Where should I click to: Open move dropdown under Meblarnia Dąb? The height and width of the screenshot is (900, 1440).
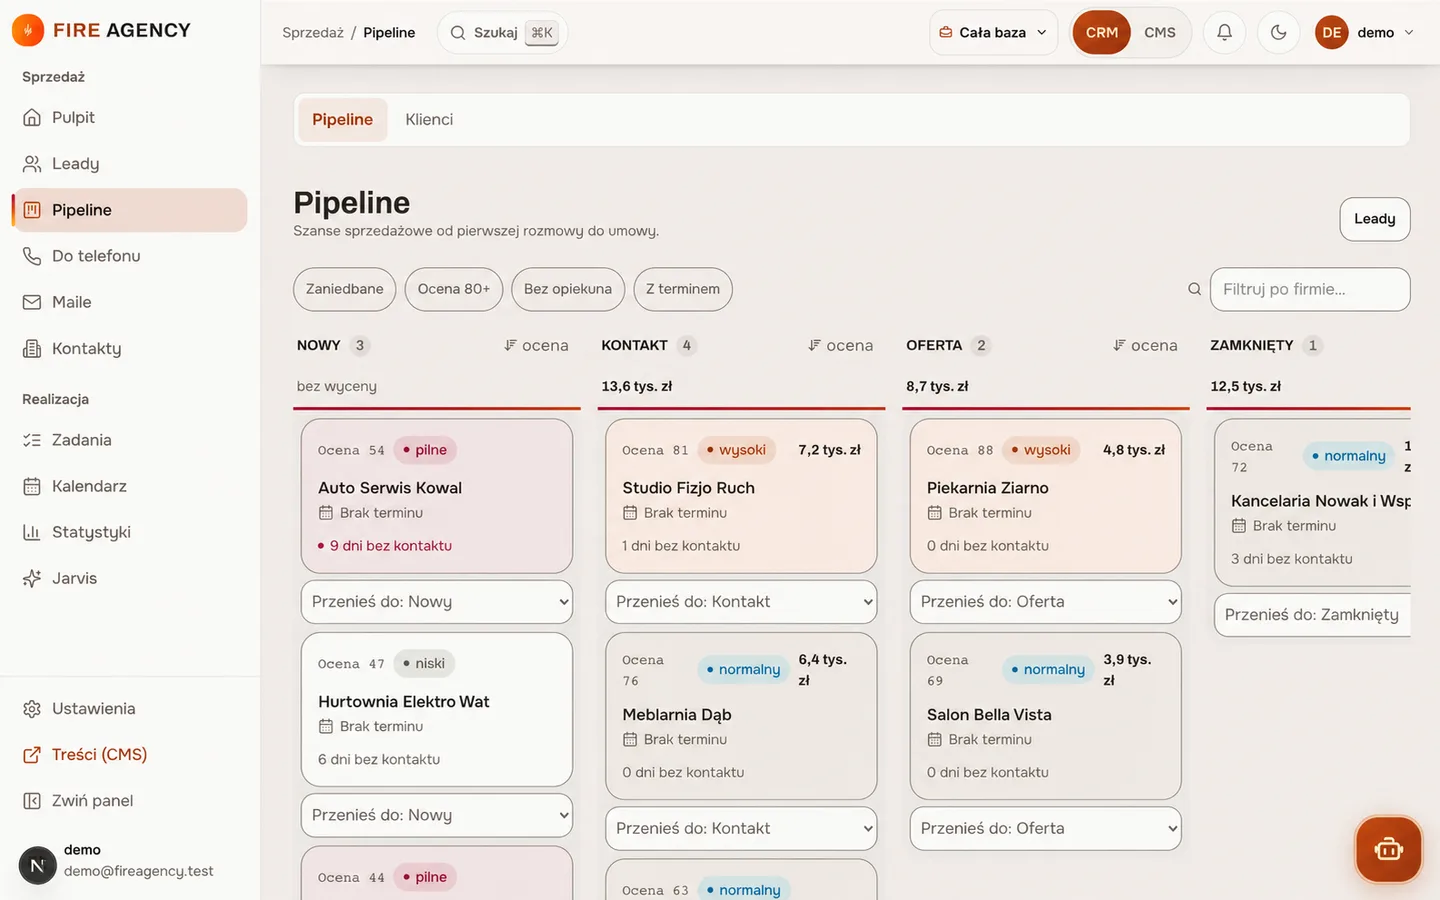[741, 829]
